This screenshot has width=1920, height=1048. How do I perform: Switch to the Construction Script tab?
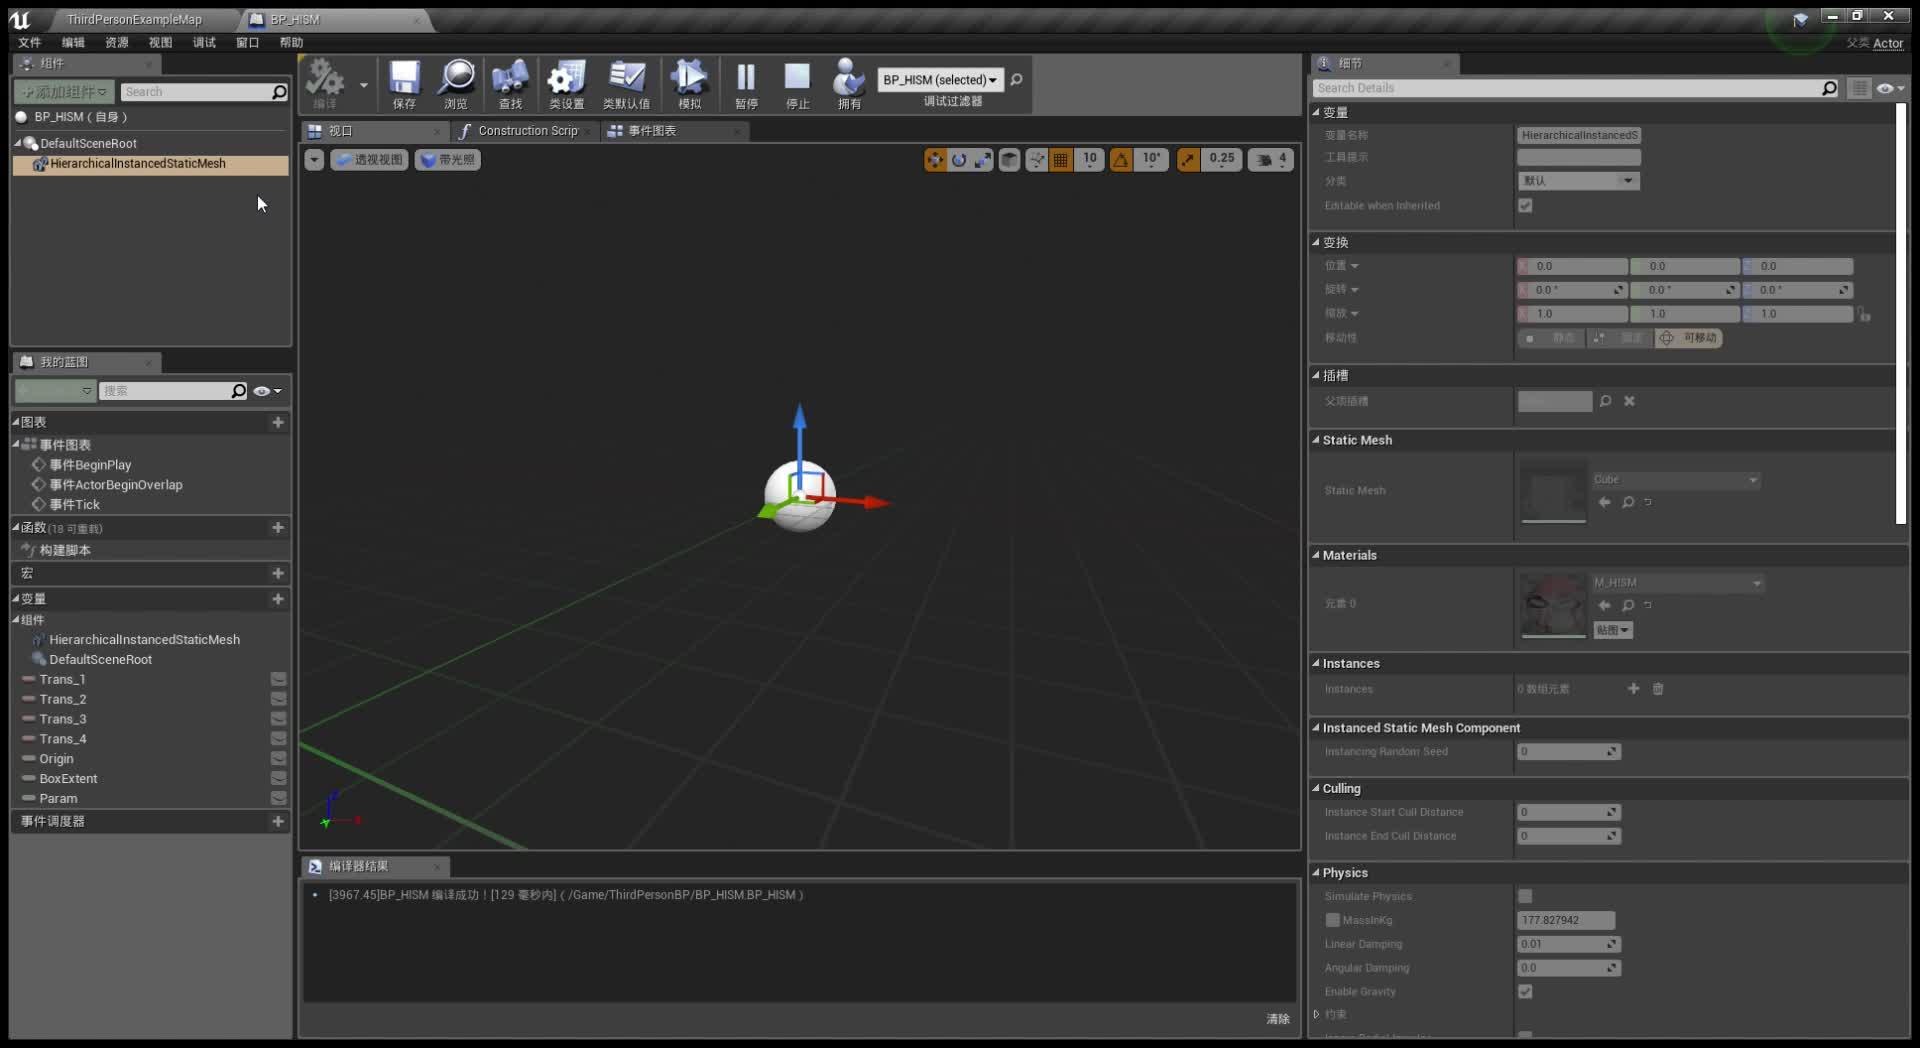525,131
